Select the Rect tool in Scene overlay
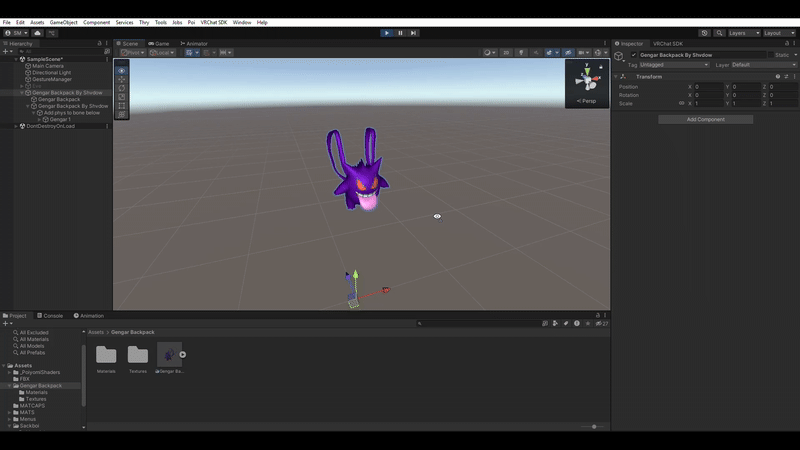 [x=121, y=106]
